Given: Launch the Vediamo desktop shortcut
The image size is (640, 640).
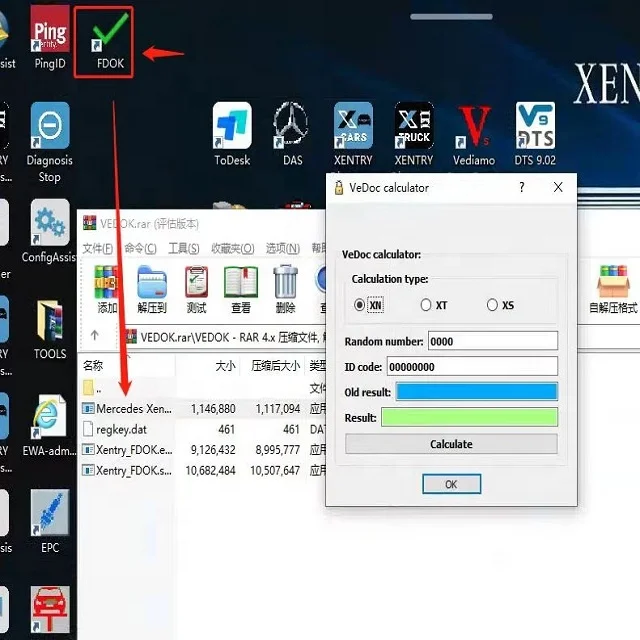Looking at the screenshot, I should (x=473, y=135).
